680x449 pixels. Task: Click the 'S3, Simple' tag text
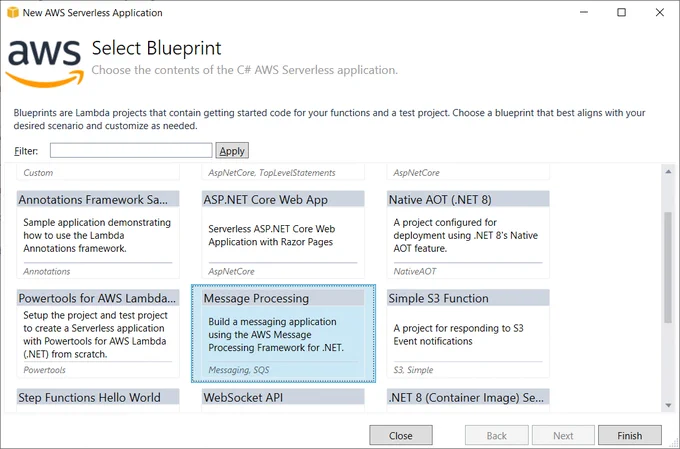(413, 370)
